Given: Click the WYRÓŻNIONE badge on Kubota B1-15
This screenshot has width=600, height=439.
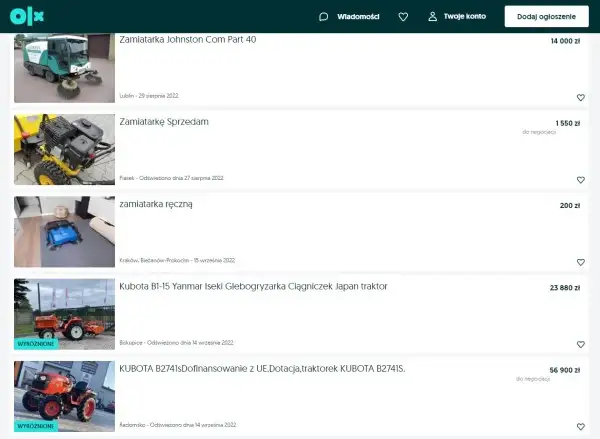Looking at the screenshot, I should point(36,344).
